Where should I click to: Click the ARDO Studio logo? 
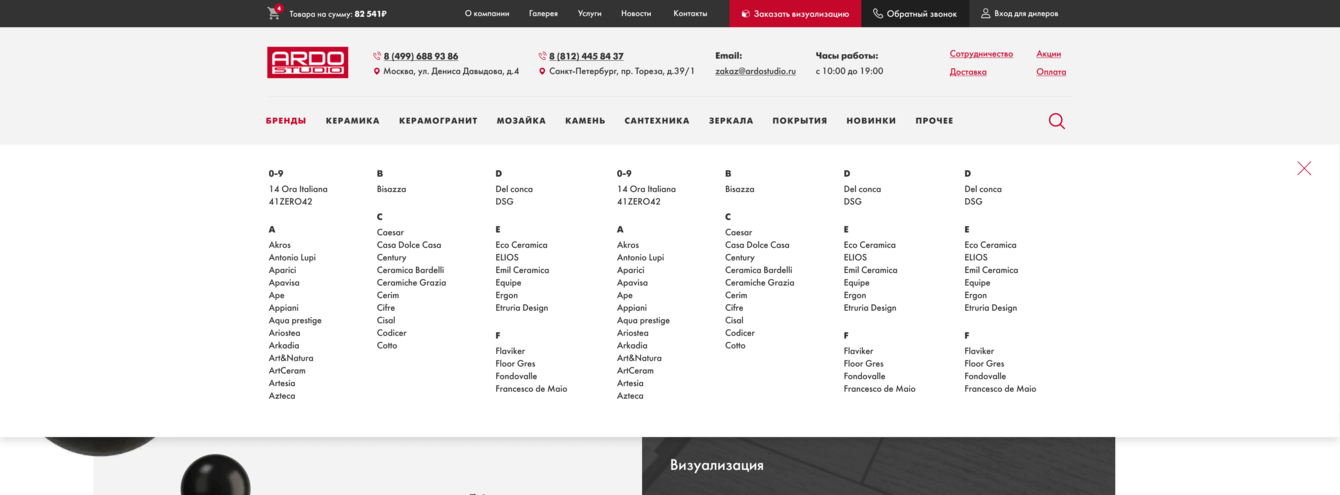[x=307, y=62]
